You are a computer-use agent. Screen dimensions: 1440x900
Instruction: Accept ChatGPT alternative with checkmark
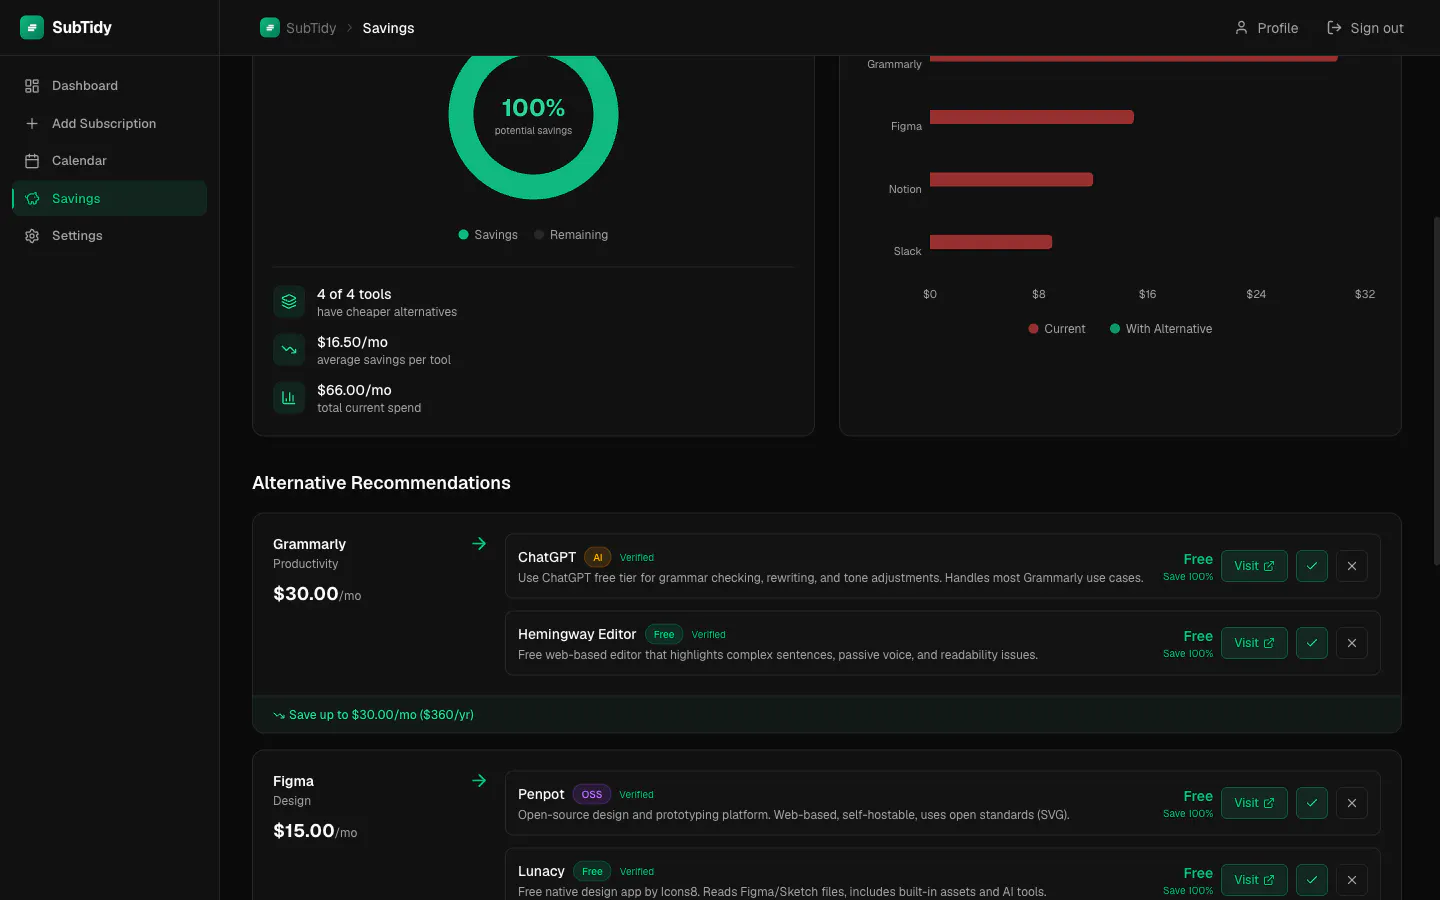[x=1312, y=566]
